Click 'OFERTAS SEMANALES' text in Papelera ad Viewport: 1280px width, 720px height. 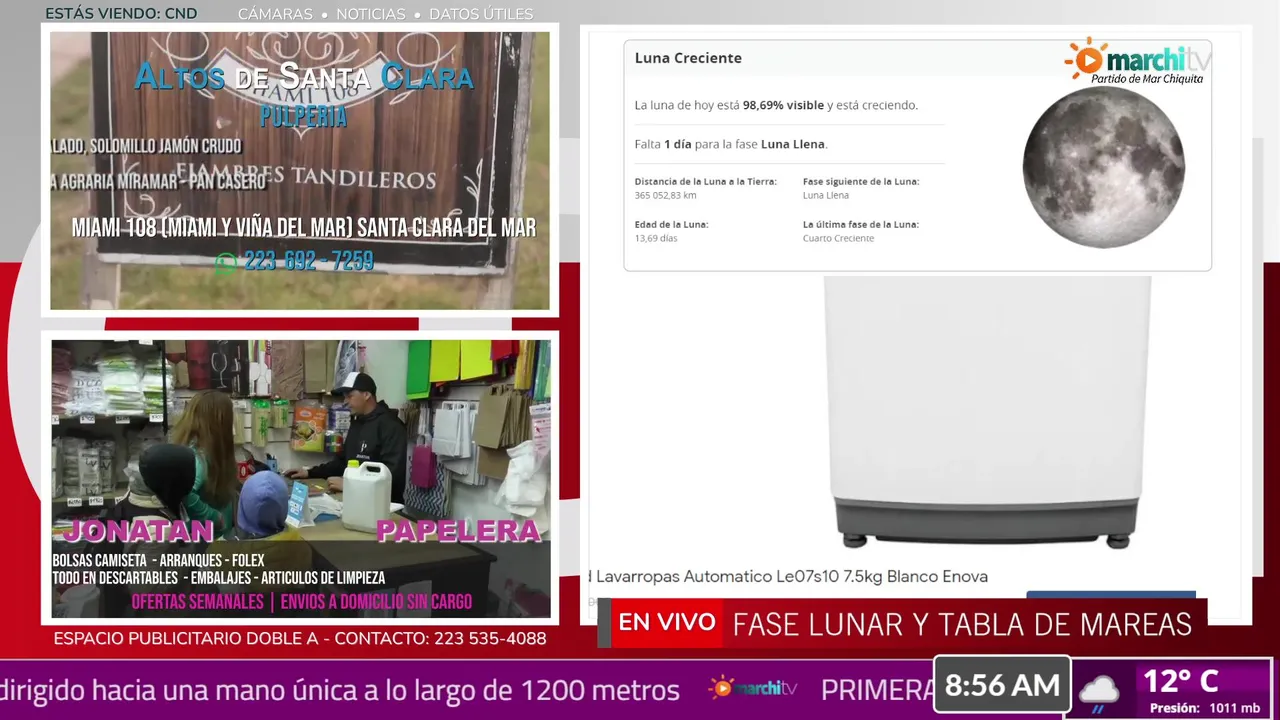(x=196, y=603)
